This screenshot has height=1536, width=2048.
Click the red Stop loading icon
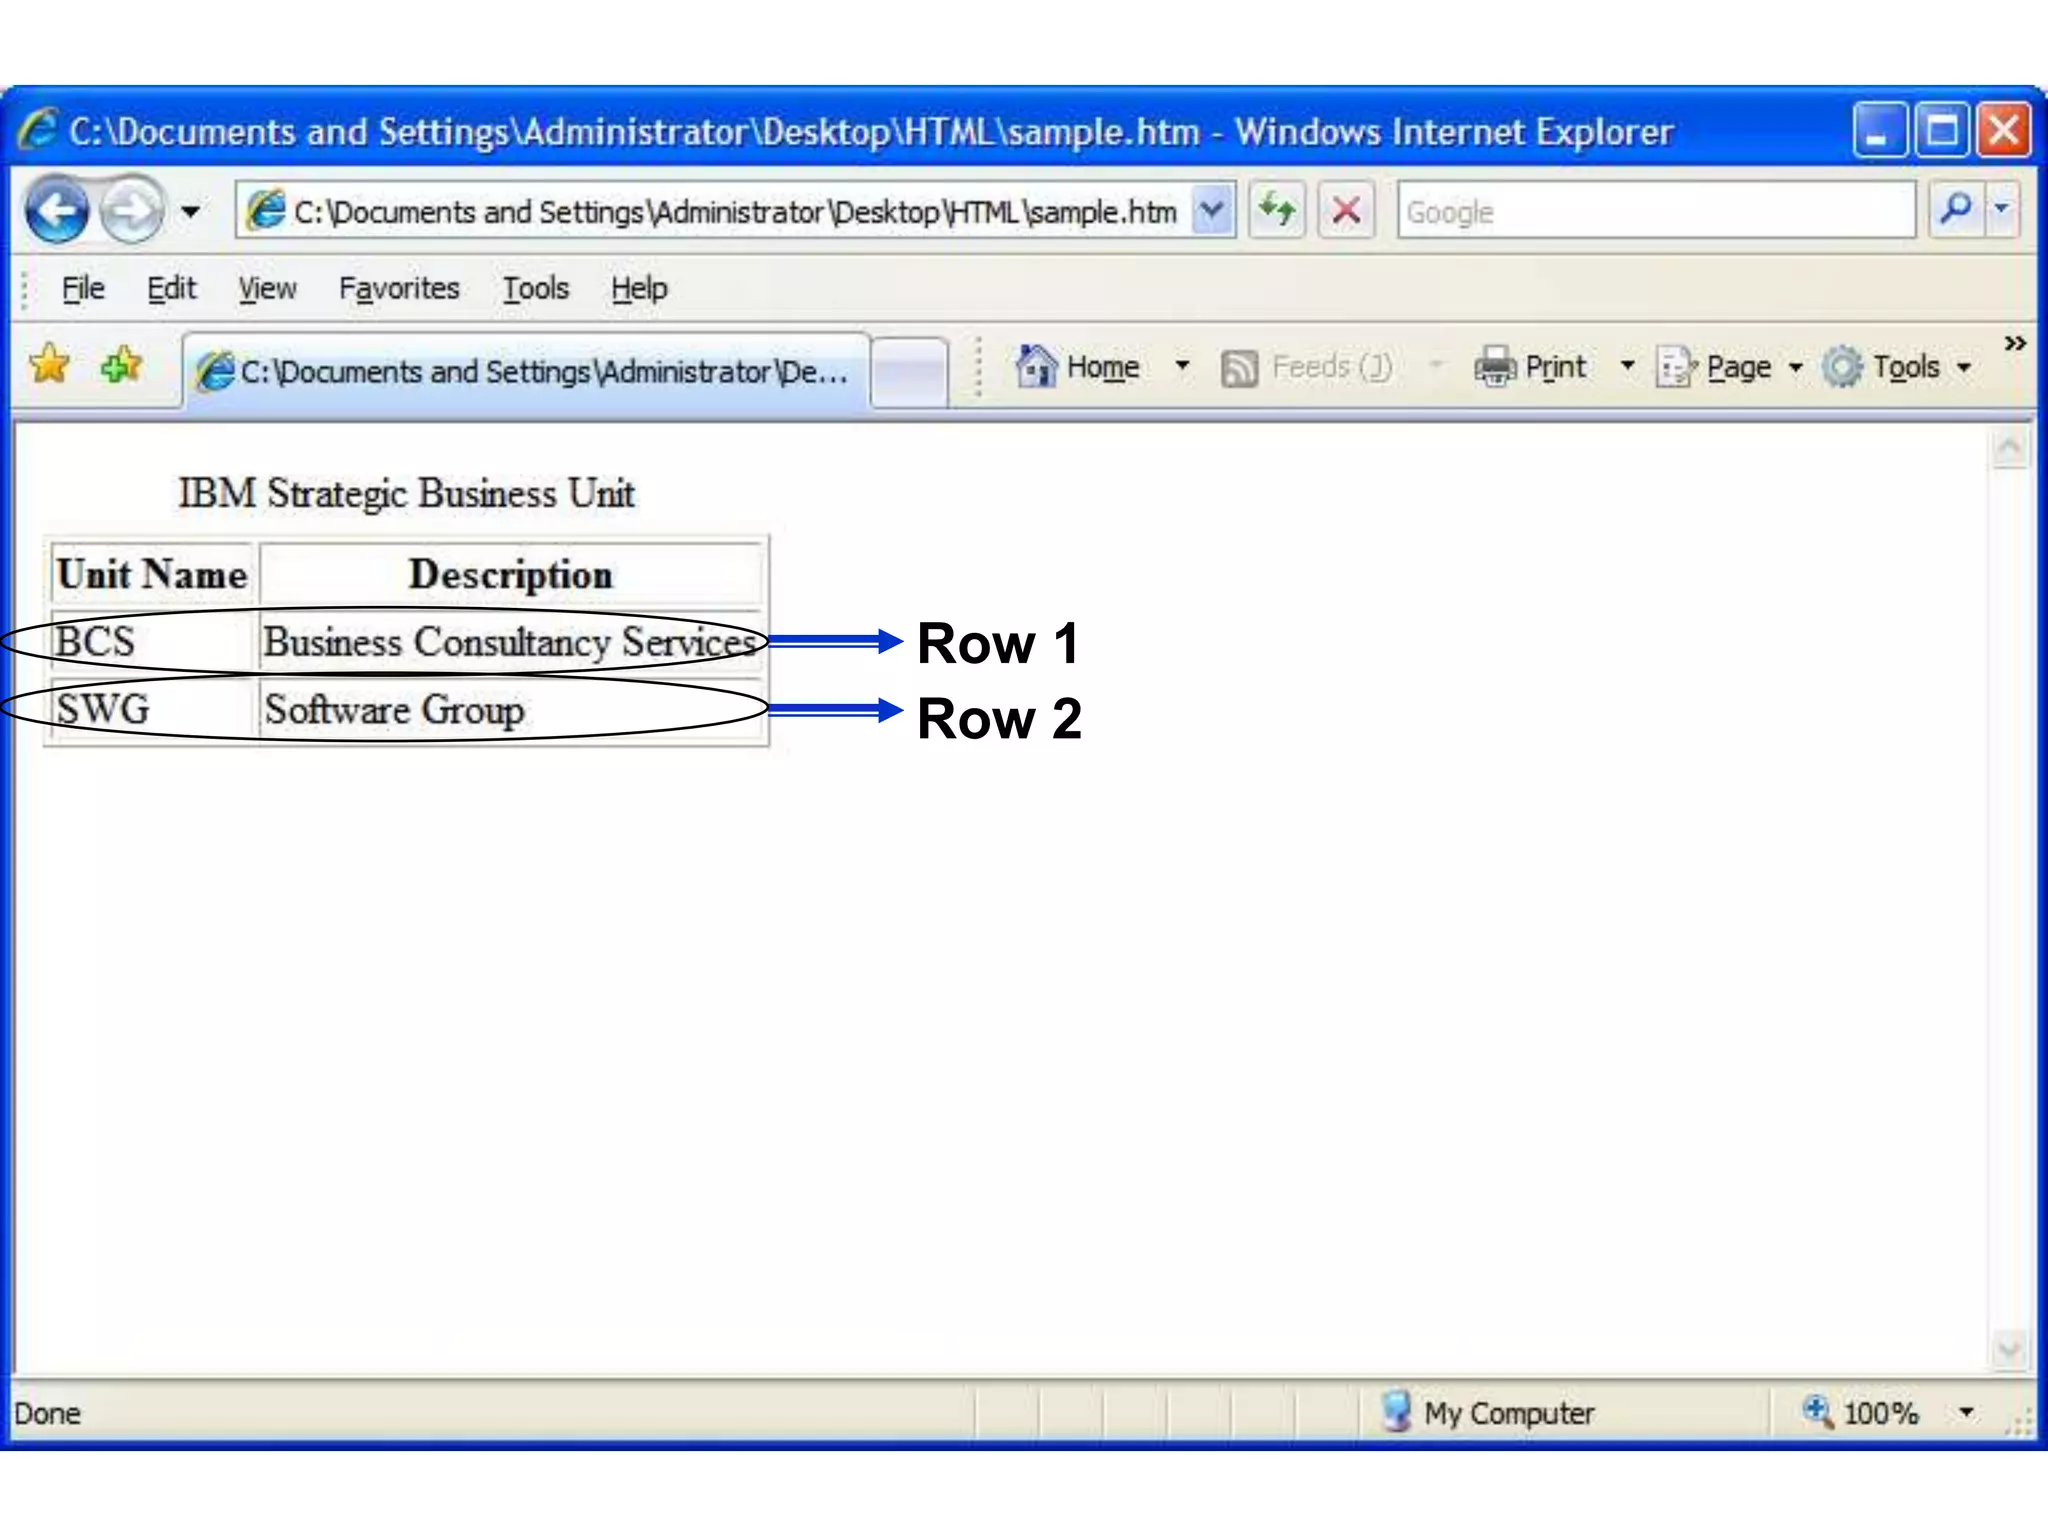(1346, 210)
